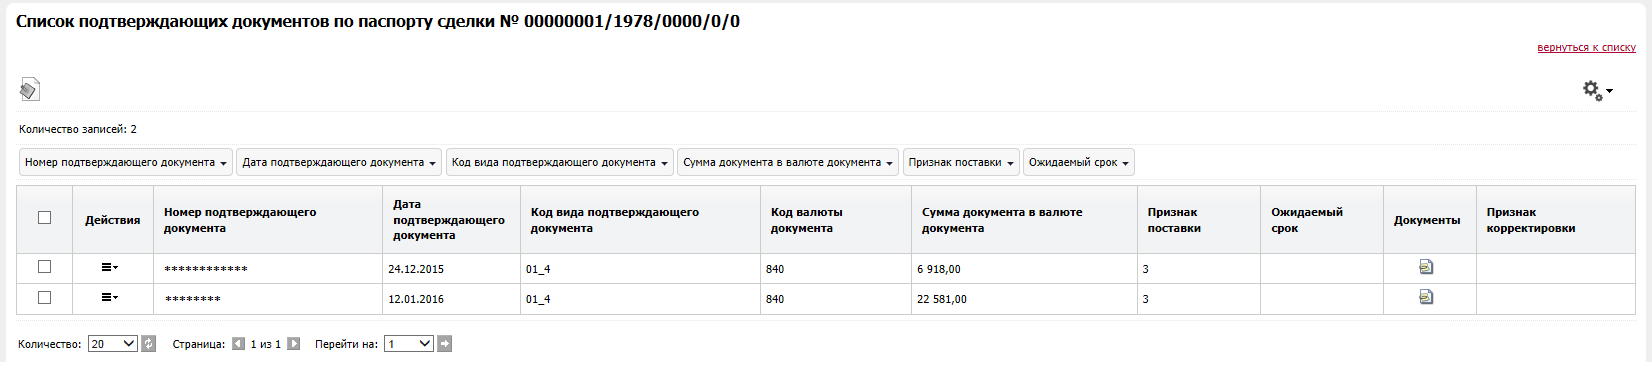Click the вернуться к списку link
The height and width of the screenshot is (370, 1652).
coord(1586,48)
